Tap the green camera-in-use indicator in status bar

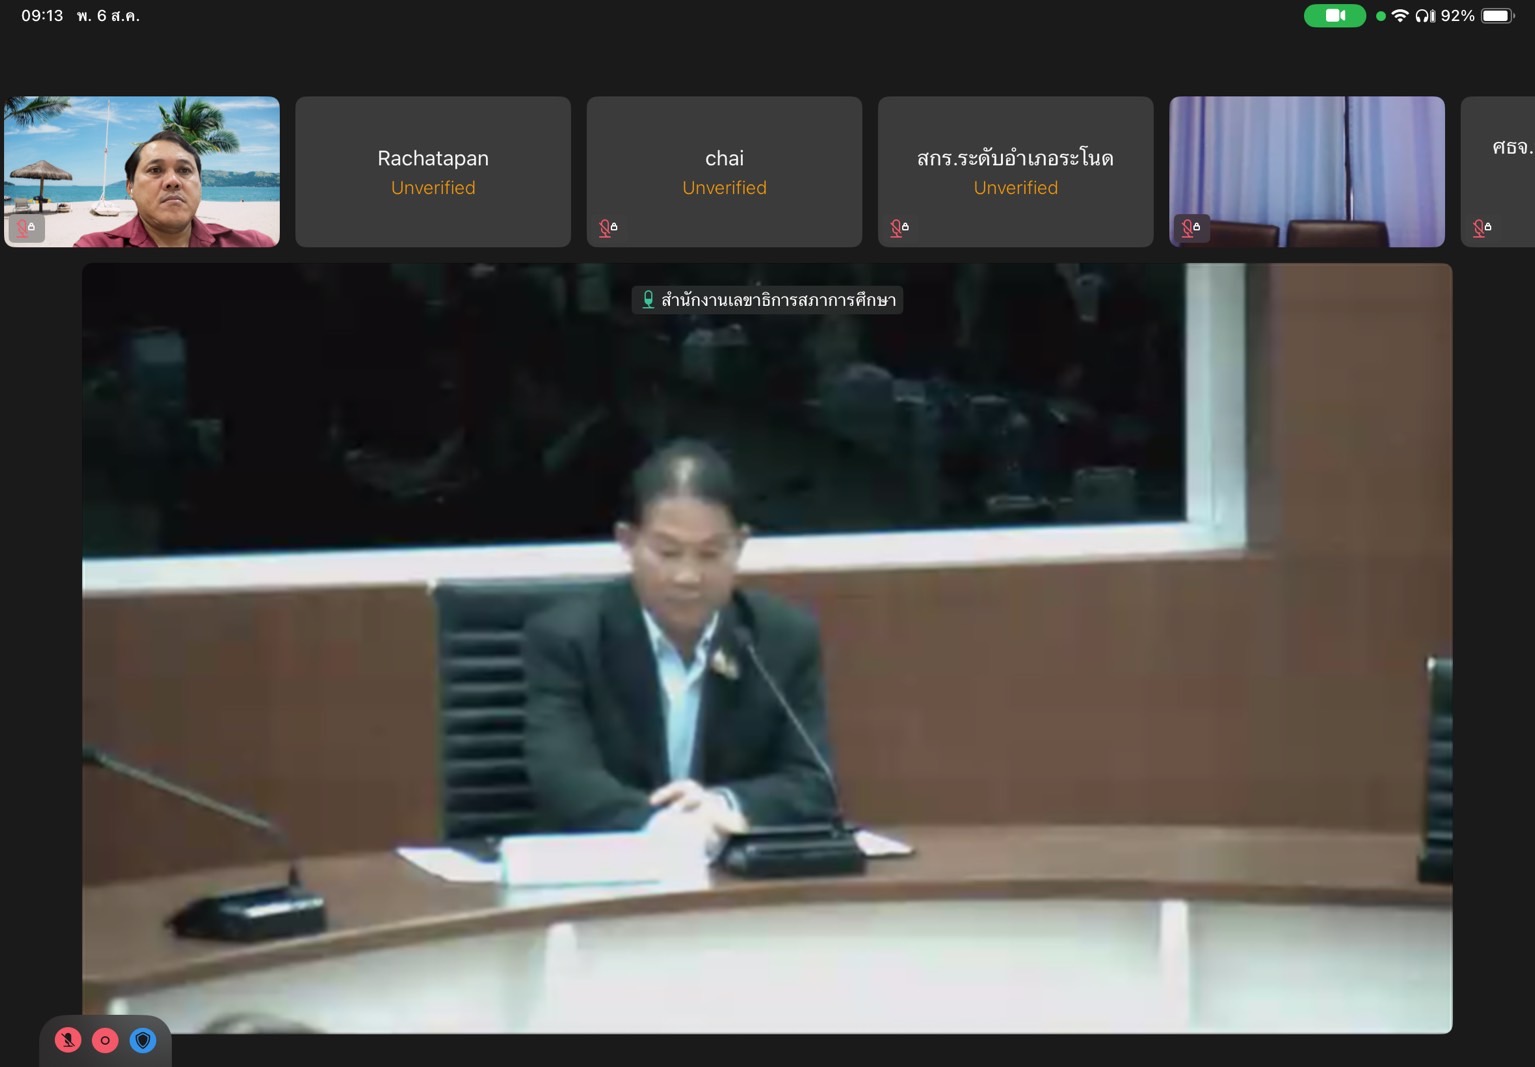click(1334, 16)
